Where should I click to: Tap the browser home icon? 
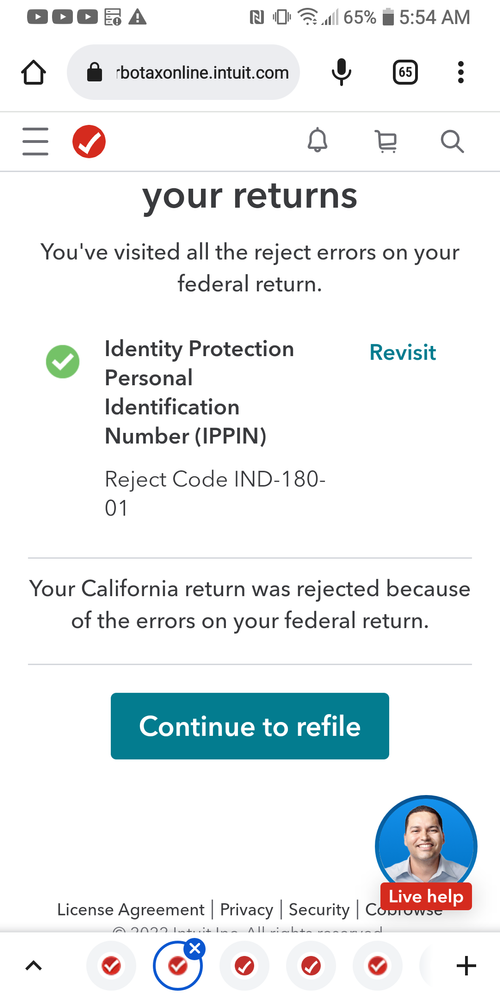tap(34, 73)
